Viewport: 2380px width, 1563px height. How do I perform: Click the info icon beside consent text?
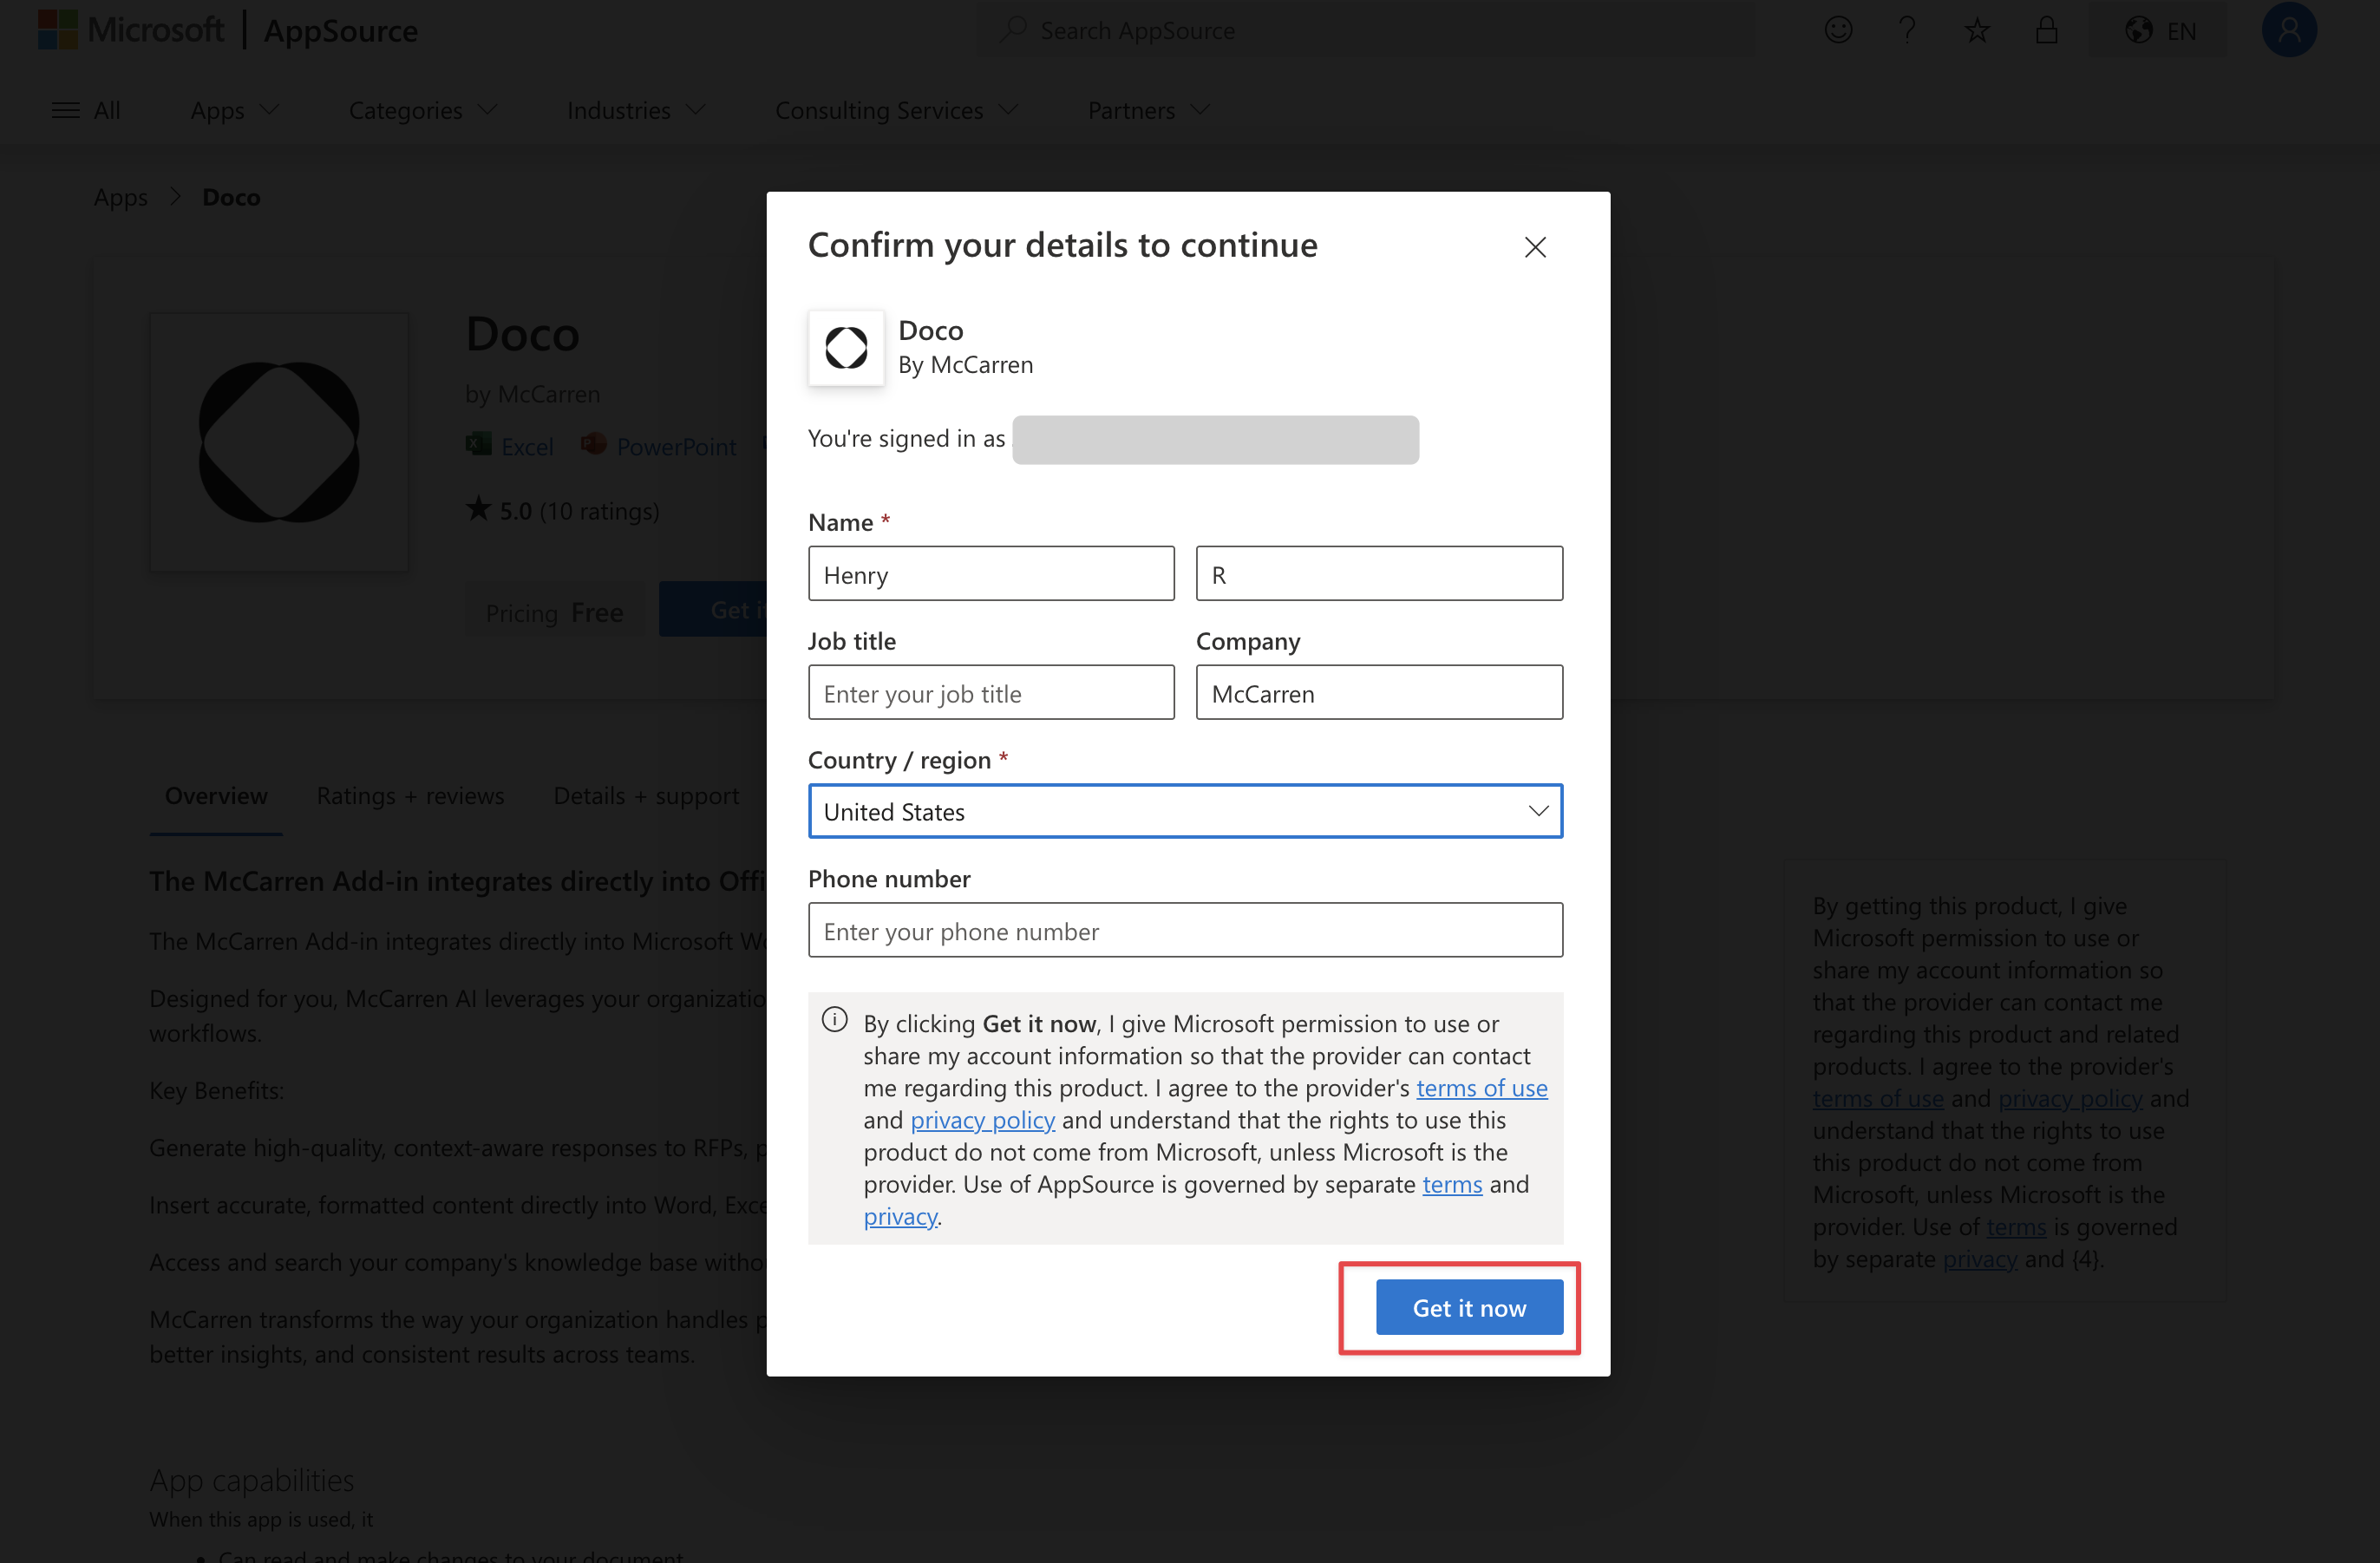835,1020
